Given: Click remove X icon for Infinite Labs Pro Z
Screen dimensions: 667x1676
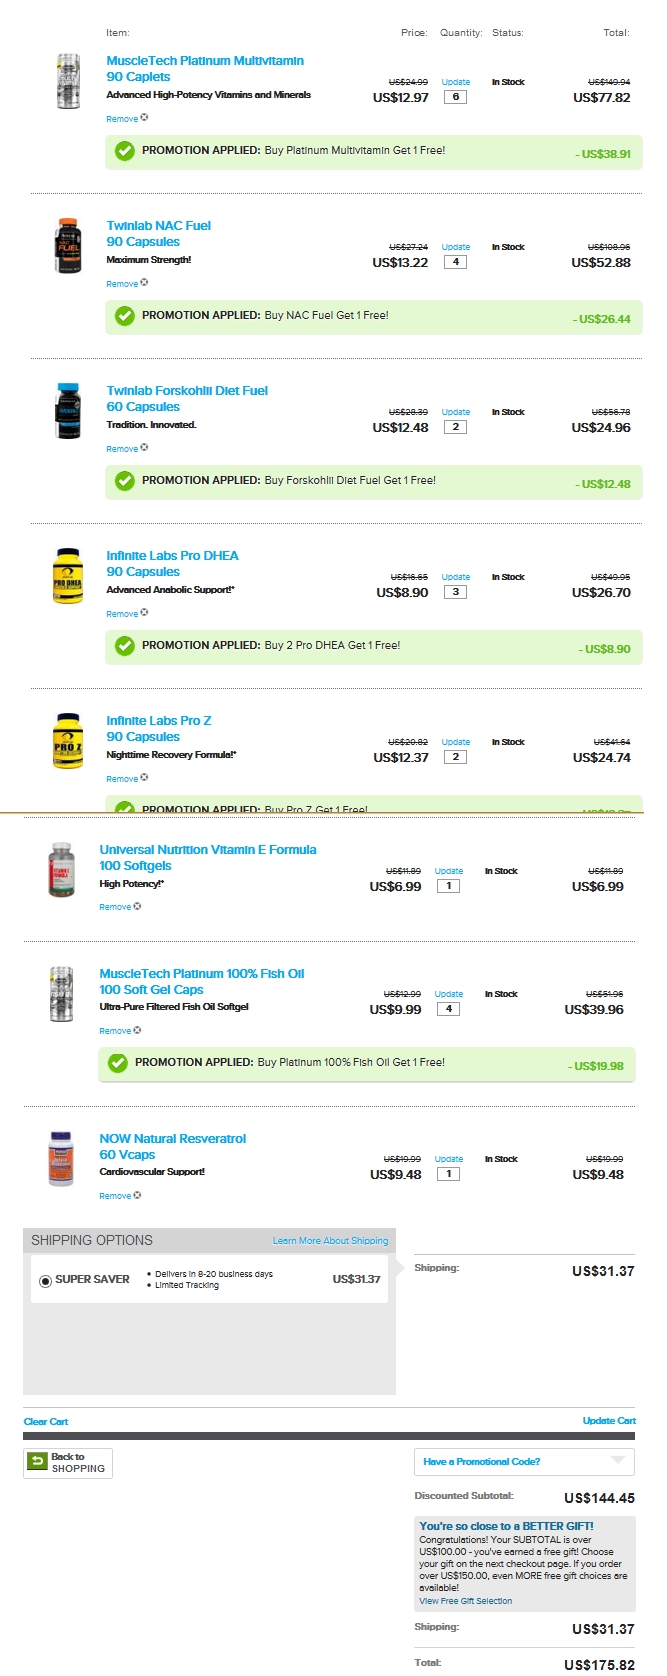Looking at the screenshot, I should click(x=144, y=778).
